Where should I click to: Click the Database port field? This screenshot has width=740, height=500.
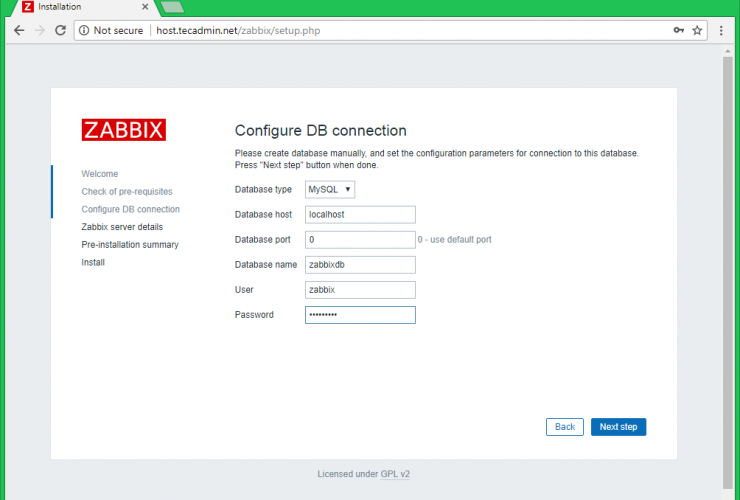(x=360, y=239)
